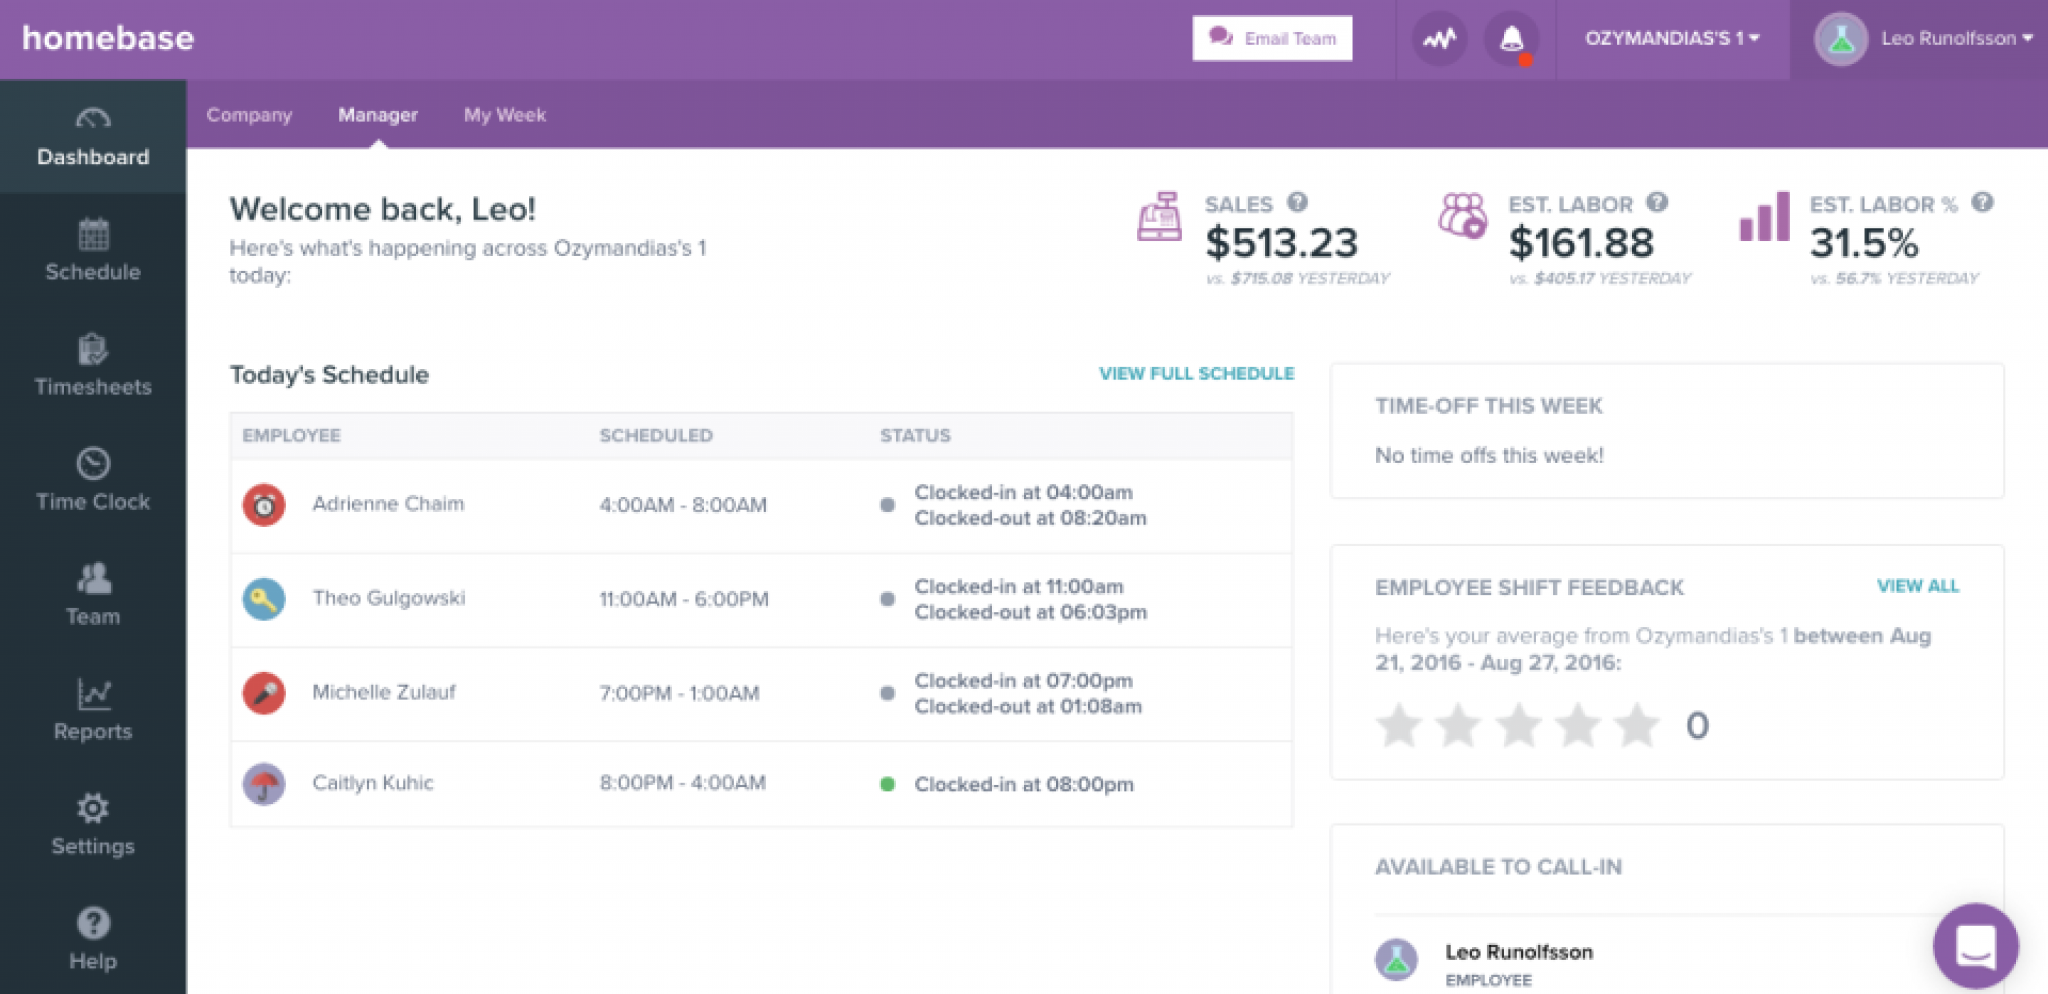
Task: Open Reports from the sidebar
Action: tap(92, 710)
